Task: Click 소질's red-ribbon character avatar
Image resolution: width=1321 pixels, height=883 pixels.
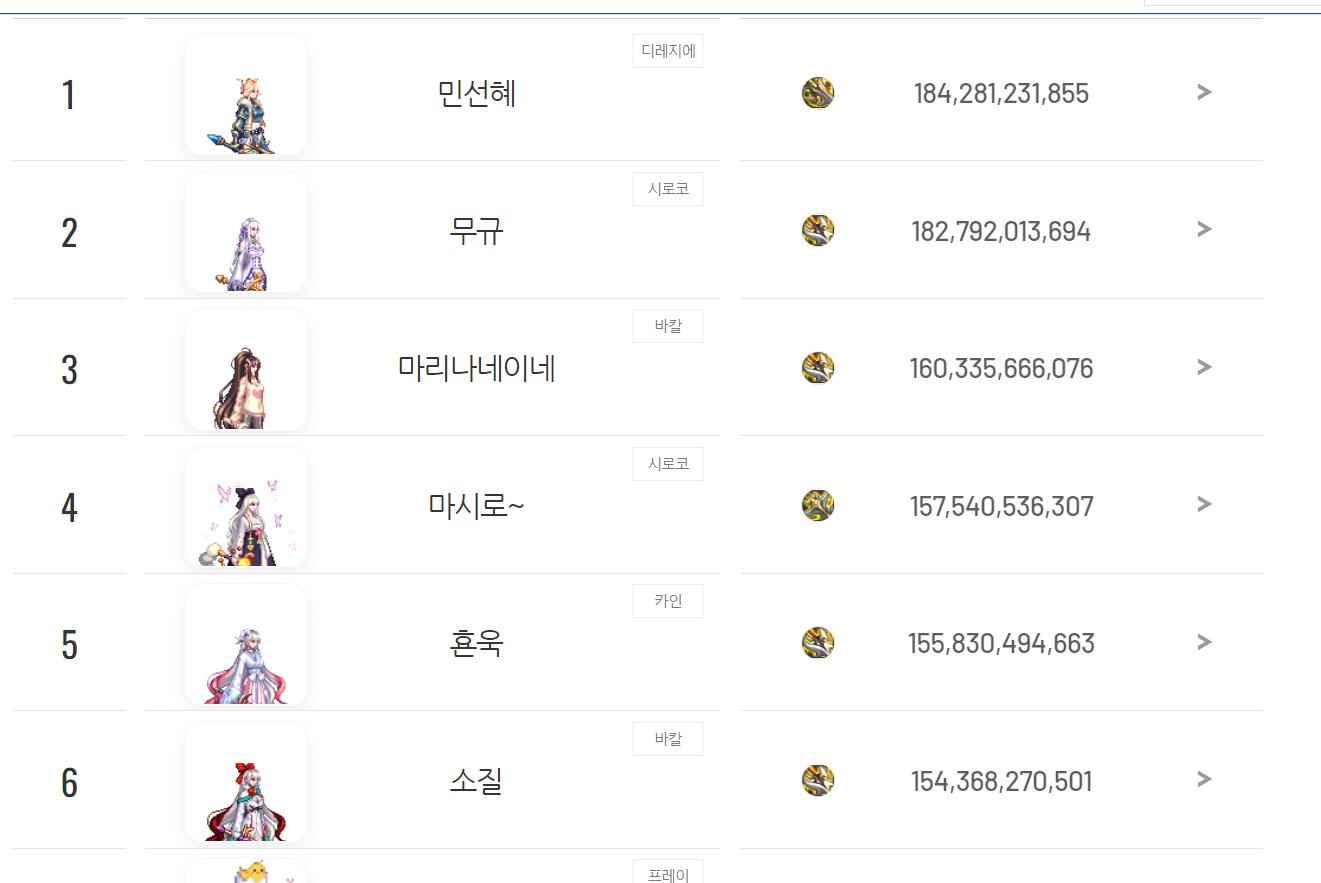Action: 246,782
